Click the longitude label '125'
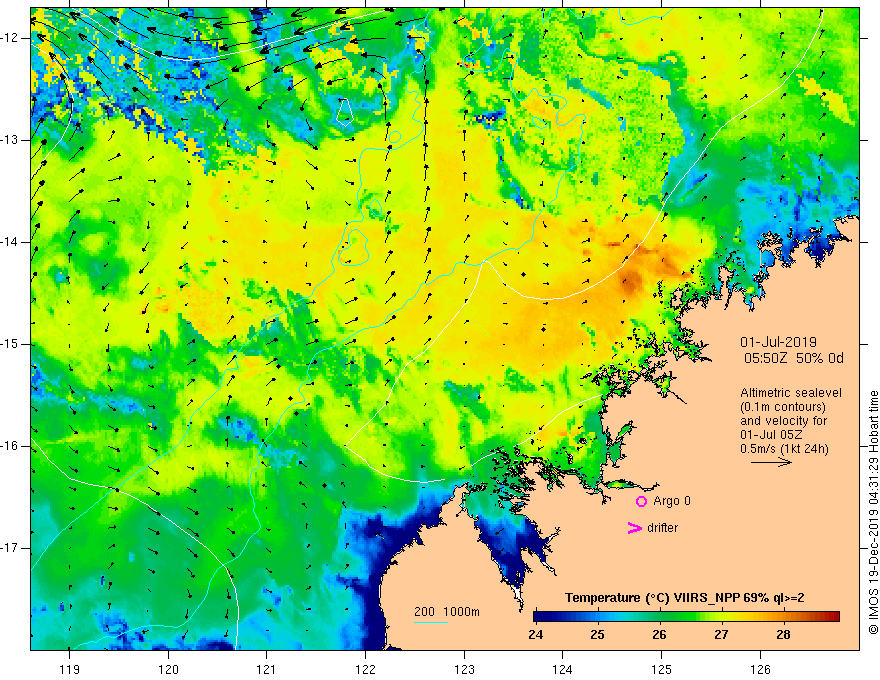The width and height of the screenshot is (880, 680). (x=662, y=669)
